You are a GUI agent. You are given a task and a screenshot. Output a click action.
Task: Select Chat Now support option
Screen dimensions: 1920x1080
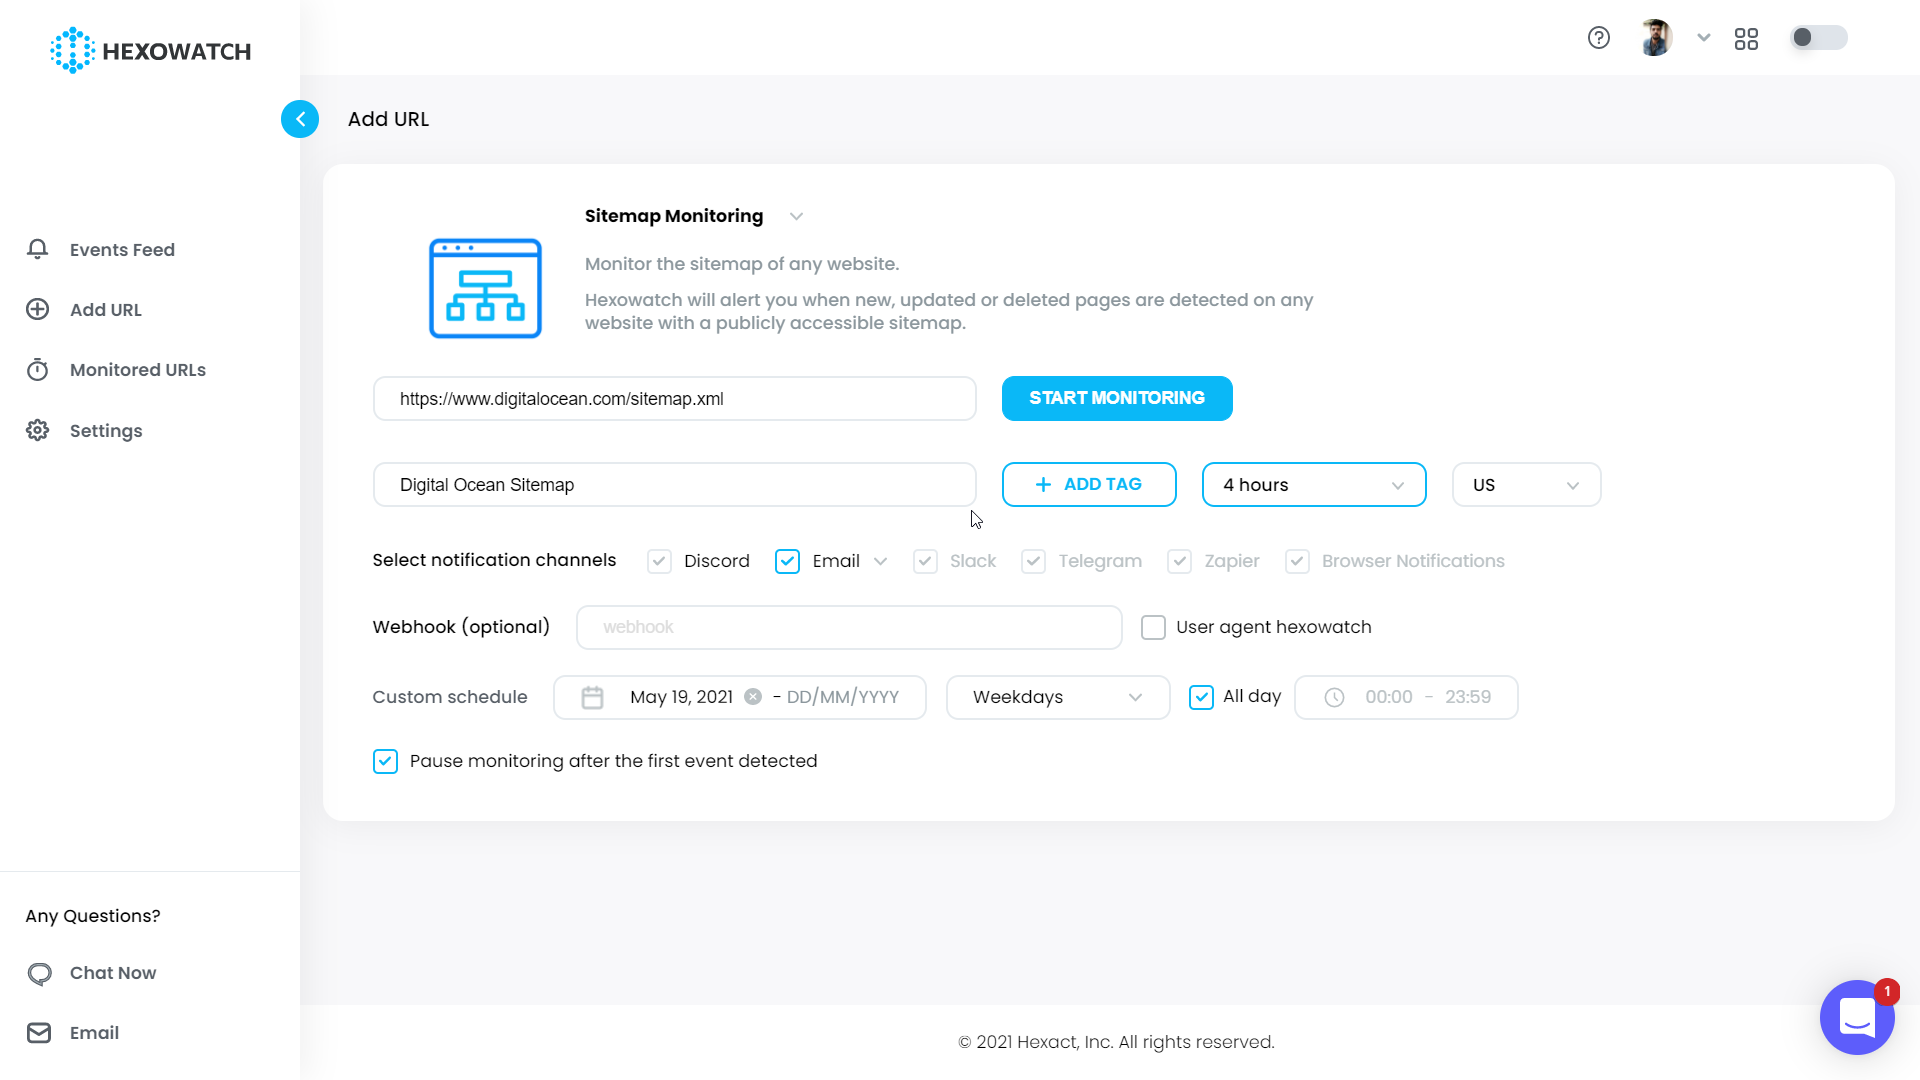coord(113,973)
